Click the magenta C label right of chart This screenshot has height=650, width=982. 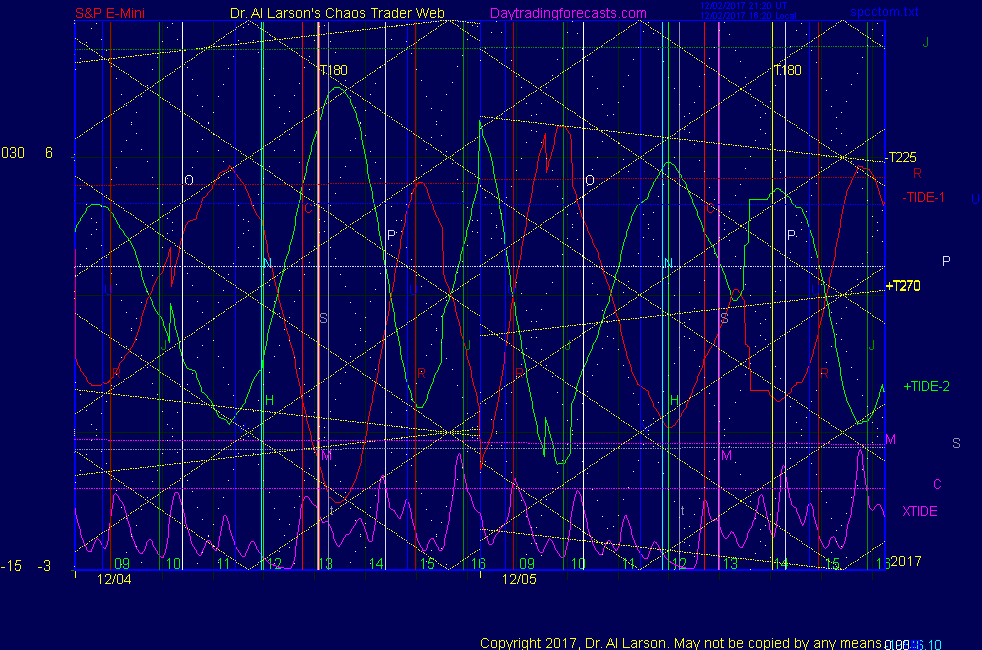[x=937, y=484]
